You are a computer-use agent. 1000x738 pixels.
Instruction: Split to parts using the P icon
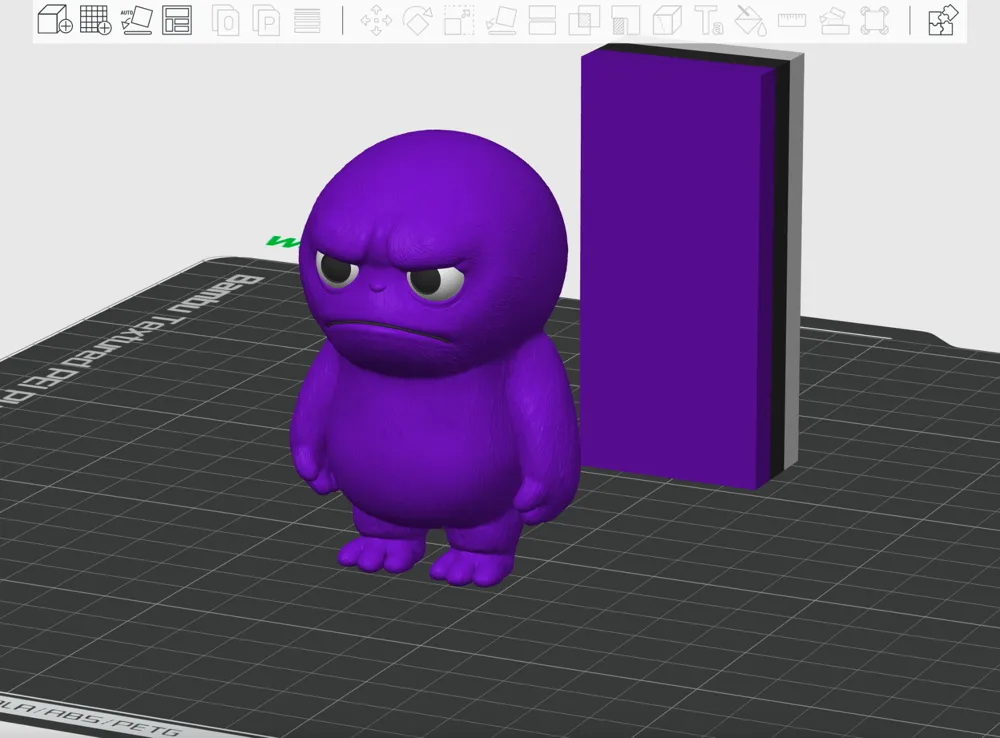click(x=267, y=20)
